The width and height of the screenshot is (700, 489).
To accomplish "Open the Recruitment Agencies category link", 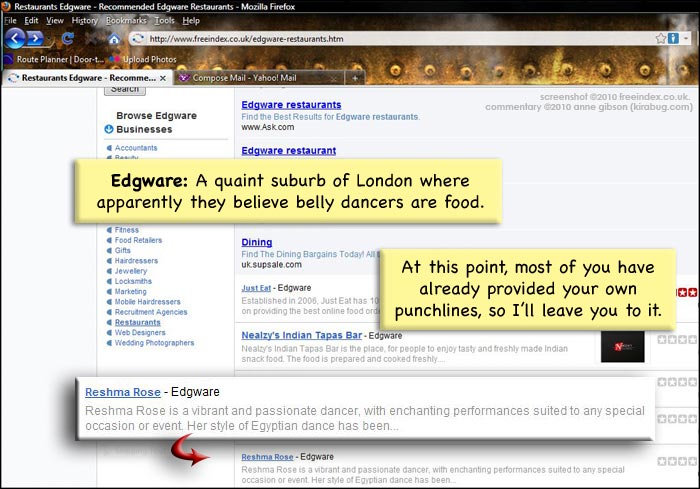I will [151, 312].
